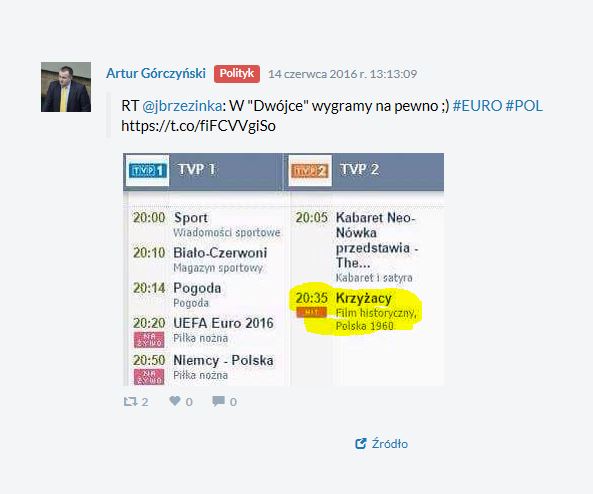Click the retweet icon
This screenshot has width=593, height=494.
pyautogui.click(x=130, y=401)
